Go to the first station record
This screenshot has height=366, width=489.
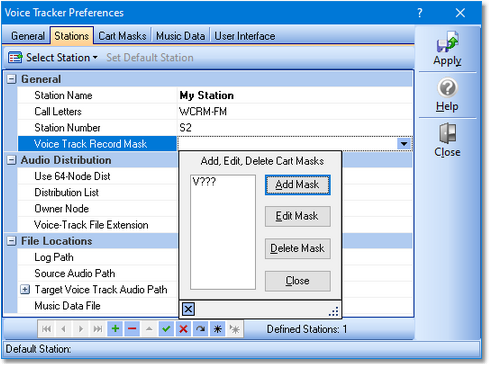point(46,329)
